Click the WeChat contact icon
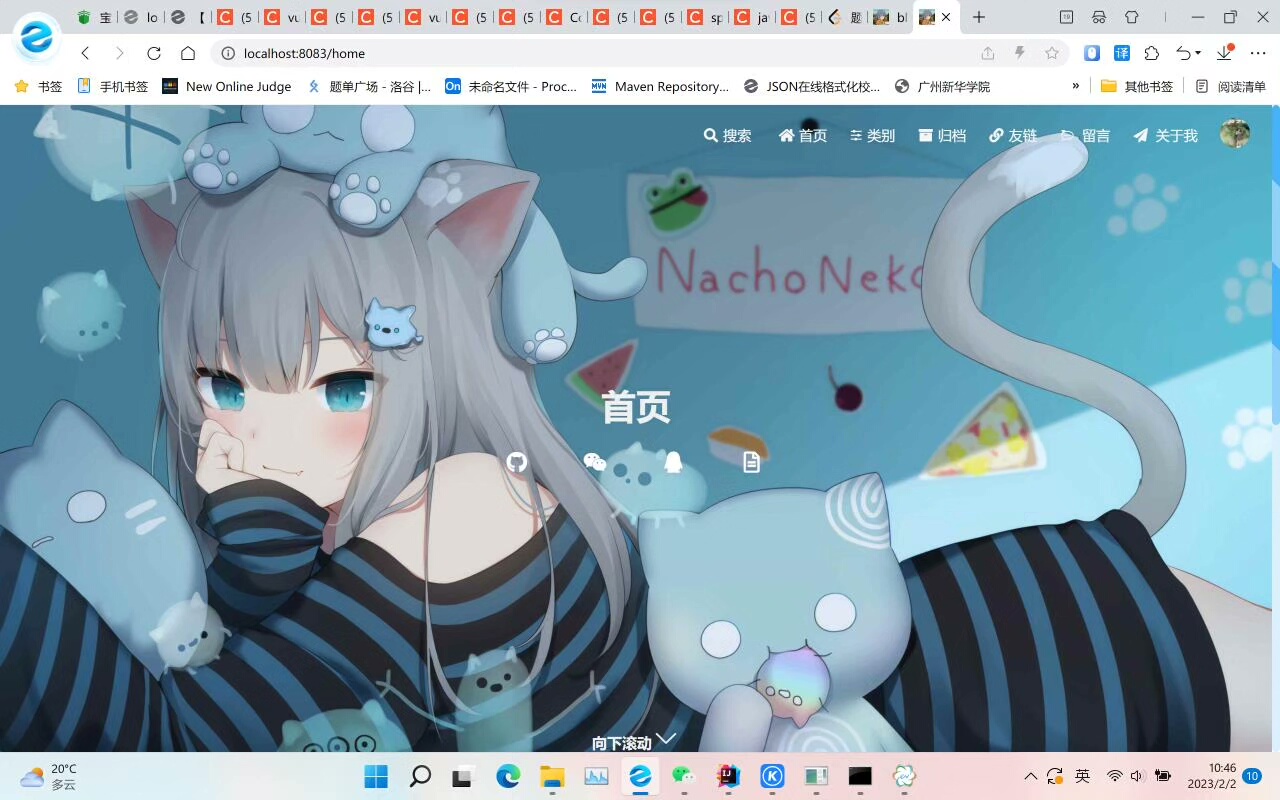Image resolution: width=1280 pixels, height=800 pixels. pos(595,461)
